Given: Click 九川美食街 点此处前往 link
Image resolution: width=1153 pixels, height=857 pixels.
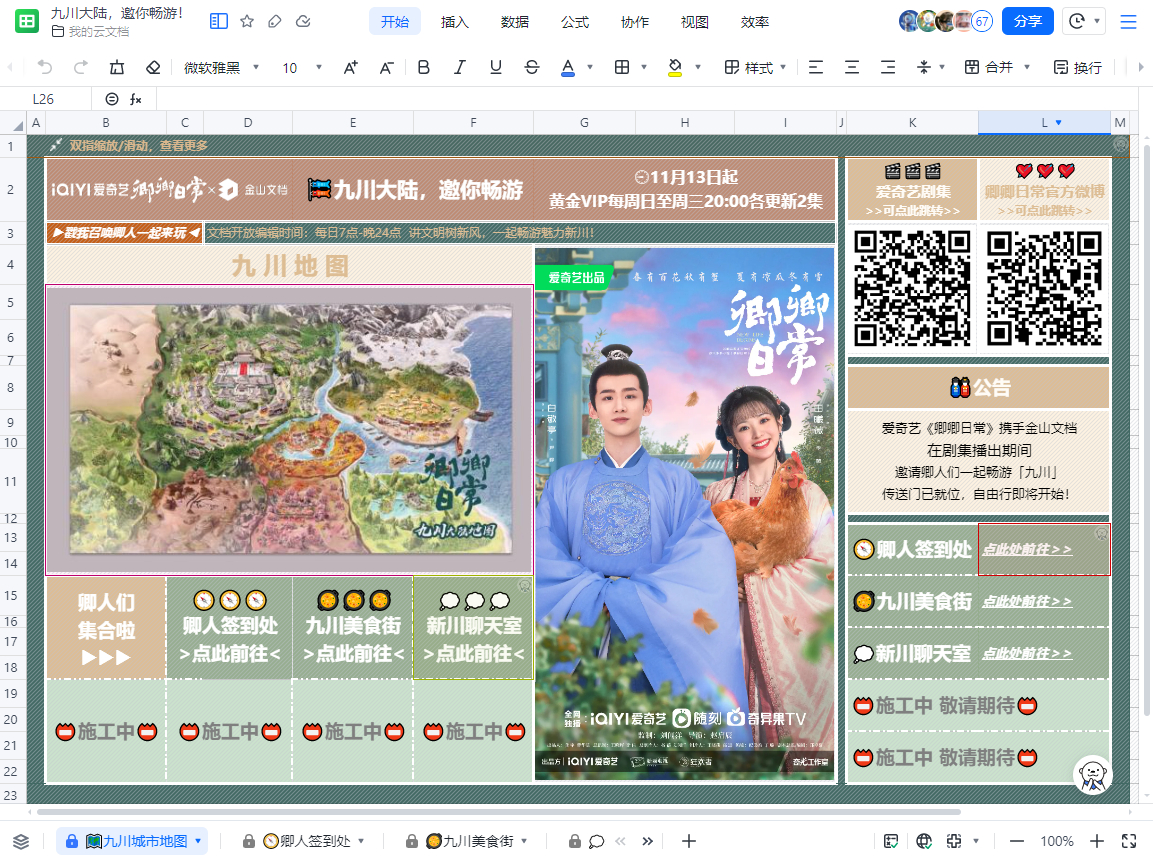Looking at the screenshot, I should (x=1027, y=602).
